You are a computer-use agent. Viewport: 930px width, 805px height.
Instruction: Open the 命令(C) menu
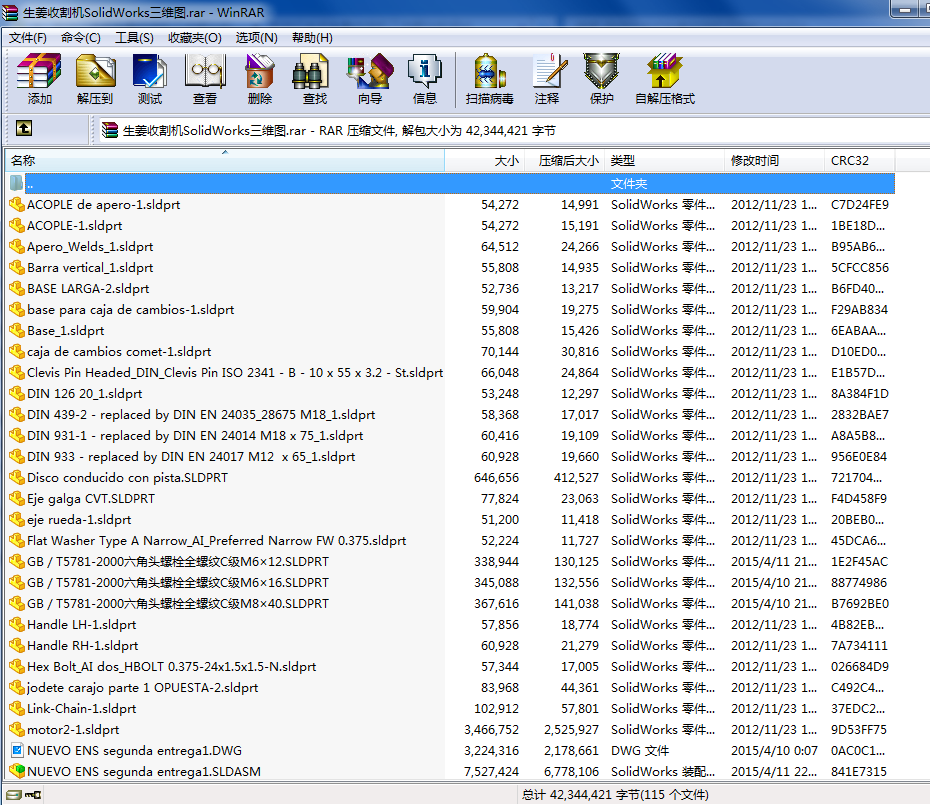coord(81,37)
